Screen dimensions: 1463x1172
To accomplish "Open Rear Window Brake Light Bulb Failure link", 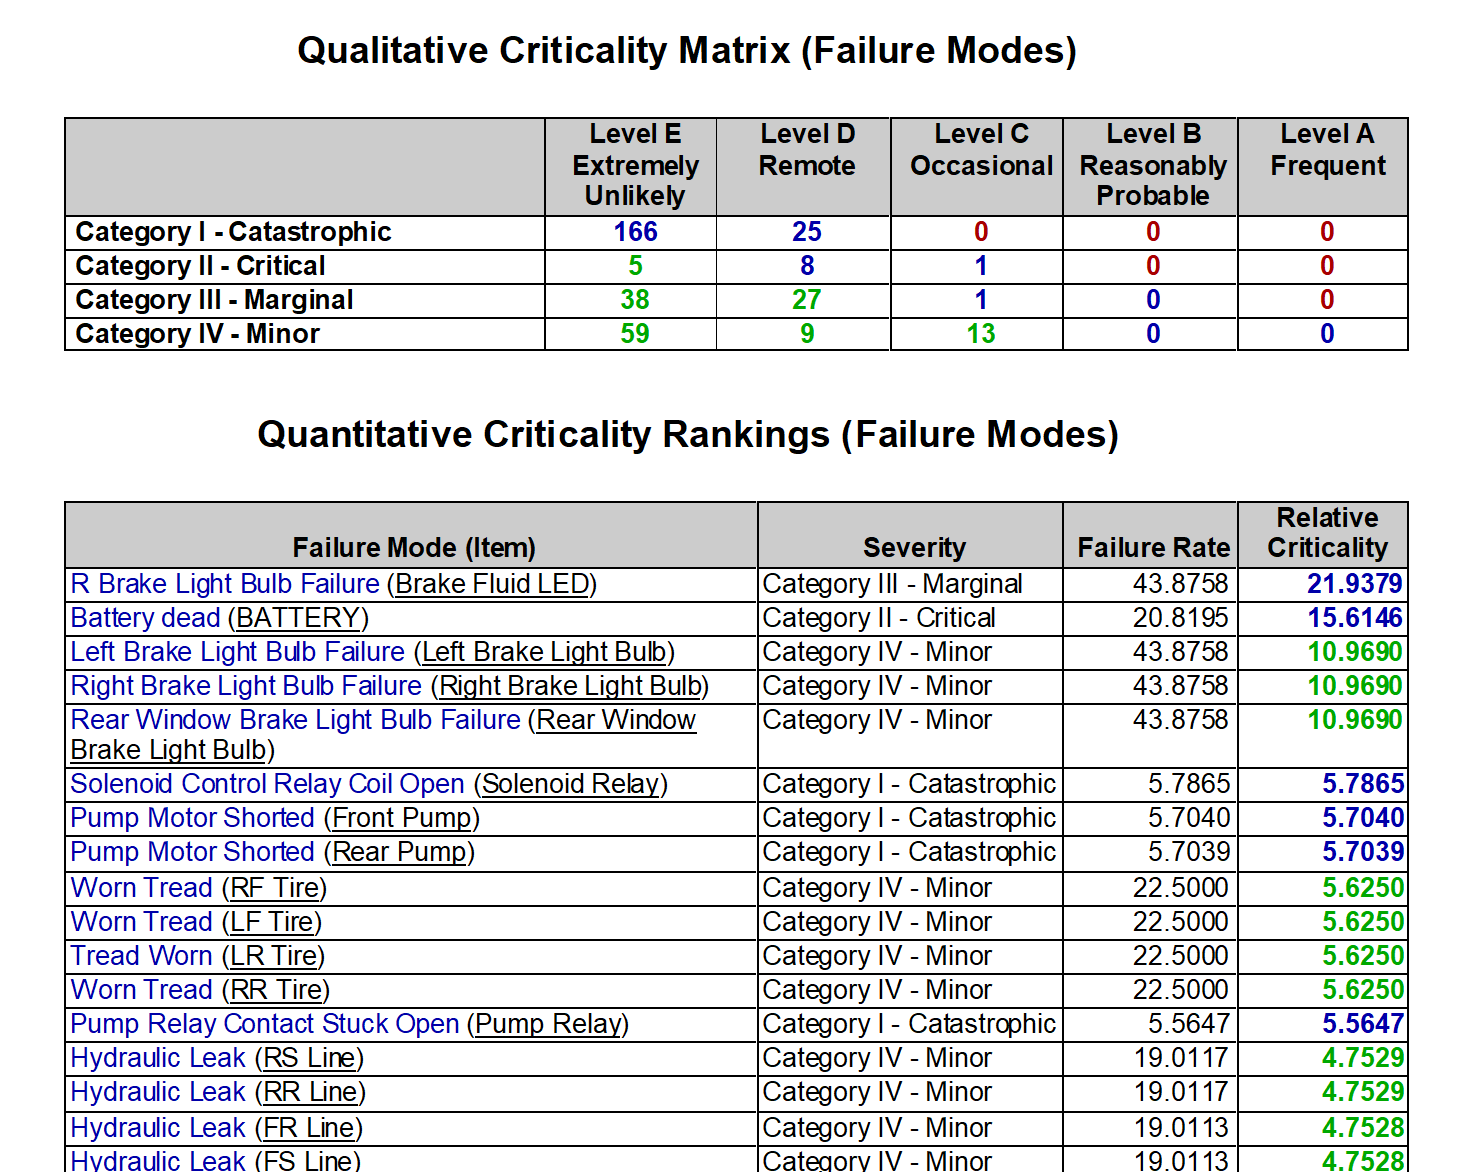I will click(296, 720).
